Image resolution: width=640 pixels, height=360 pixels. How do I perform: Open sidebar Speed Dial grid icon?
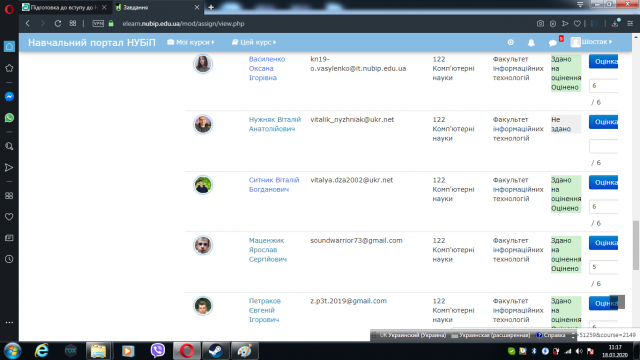(9, 196)
